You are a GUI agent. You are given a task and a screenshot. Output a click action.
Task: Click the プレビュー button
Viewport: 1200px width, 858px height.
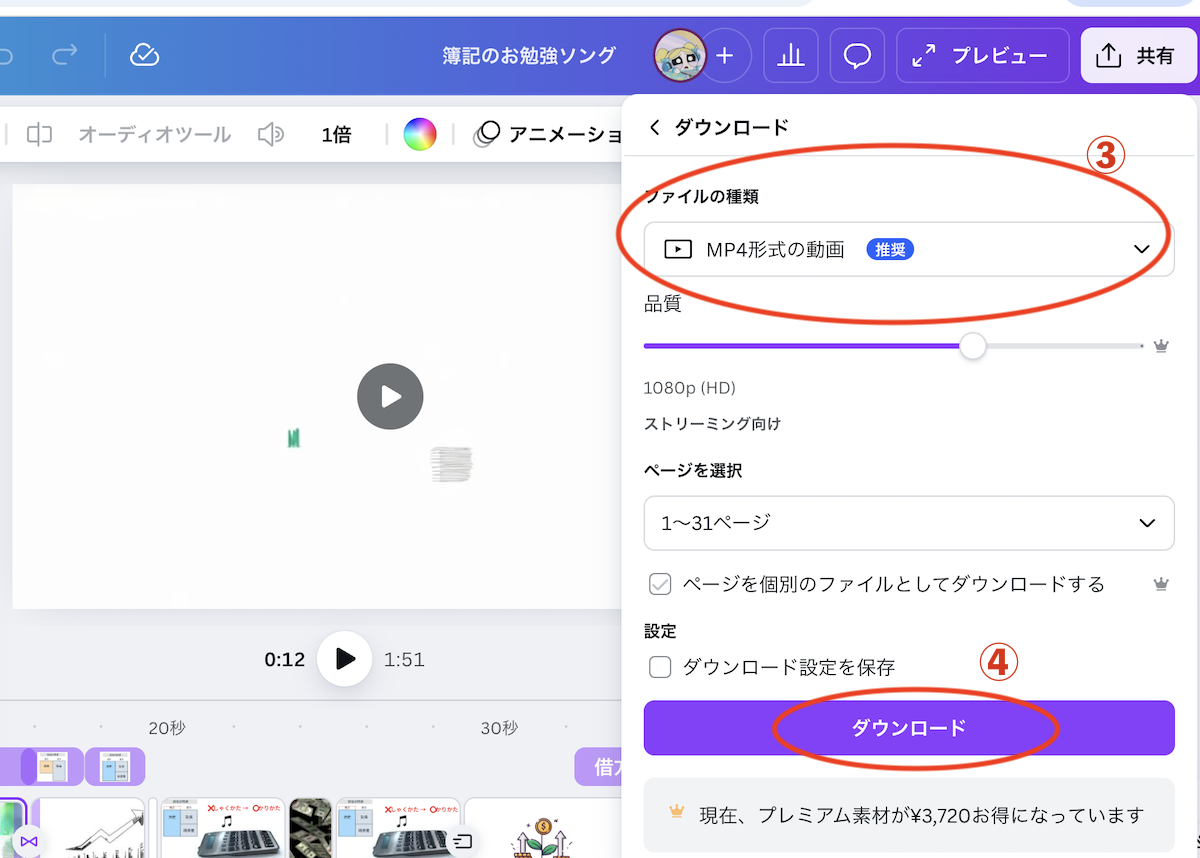click(982, 56)
